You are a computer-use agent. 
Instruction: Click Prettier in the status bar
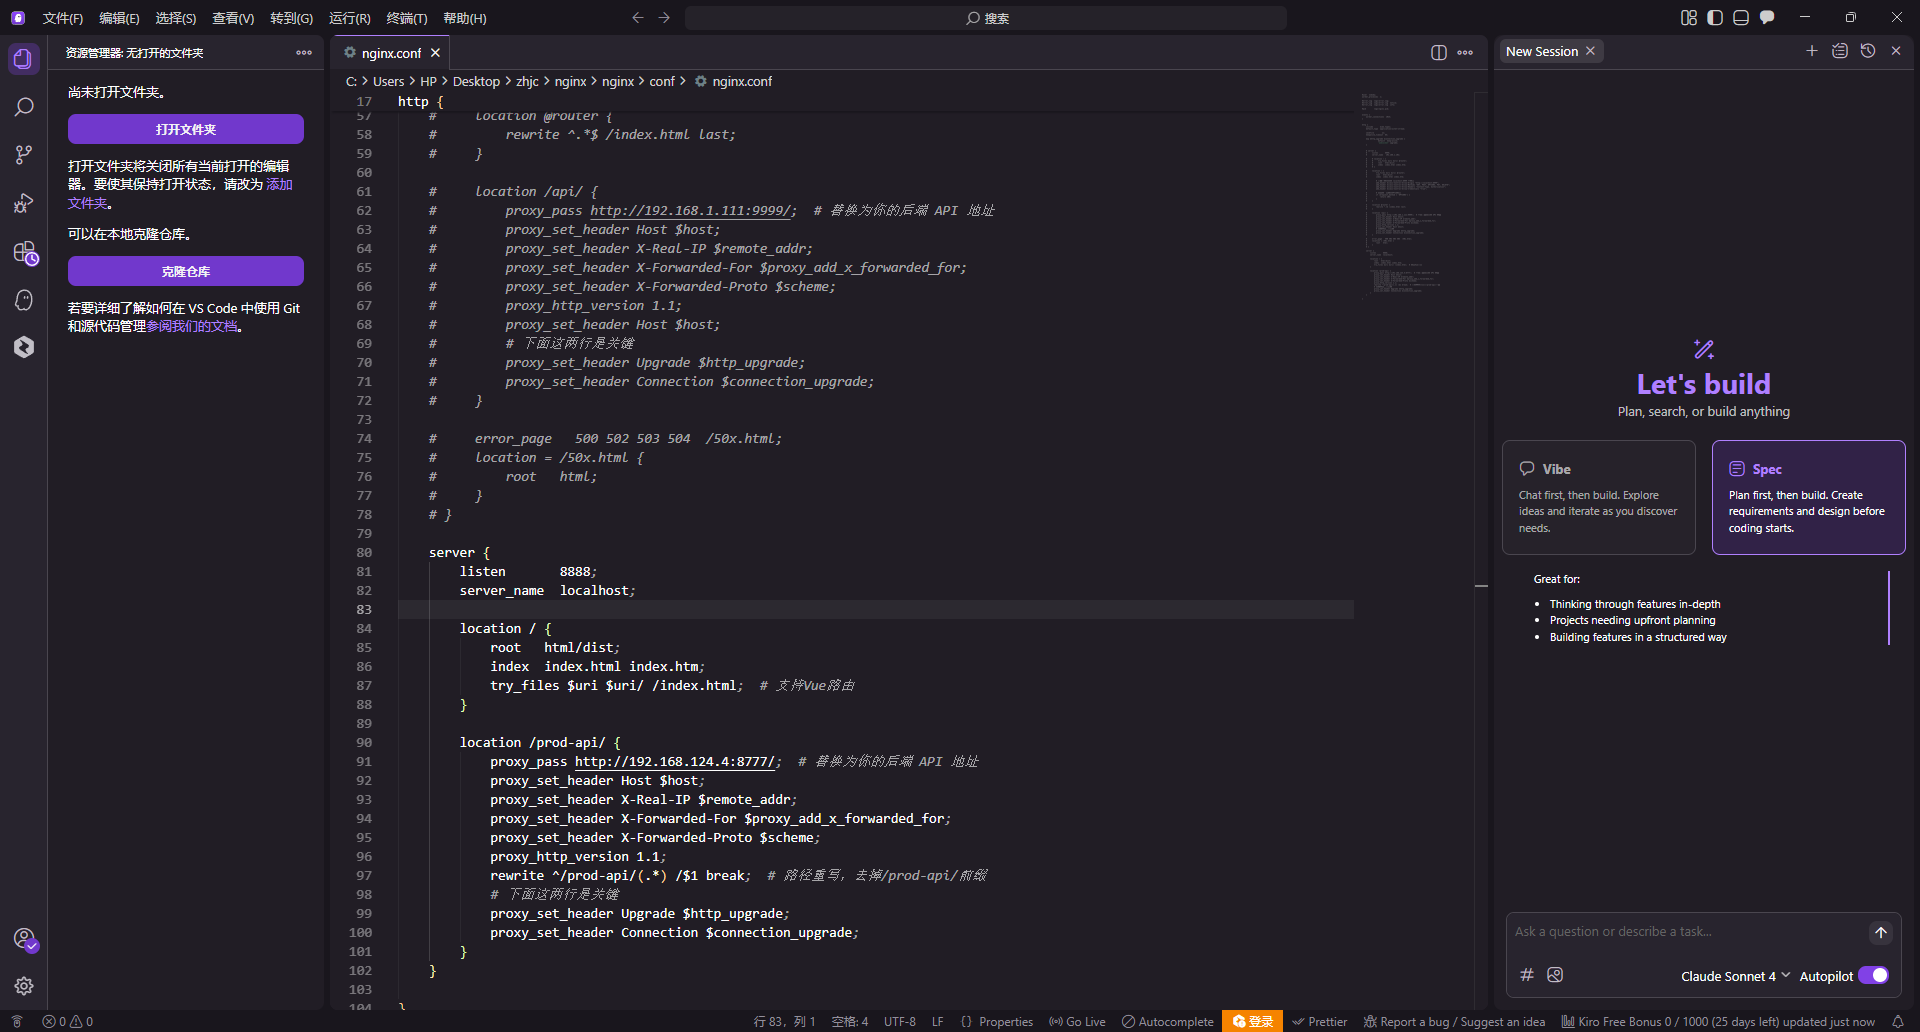click(1319, 1022)
